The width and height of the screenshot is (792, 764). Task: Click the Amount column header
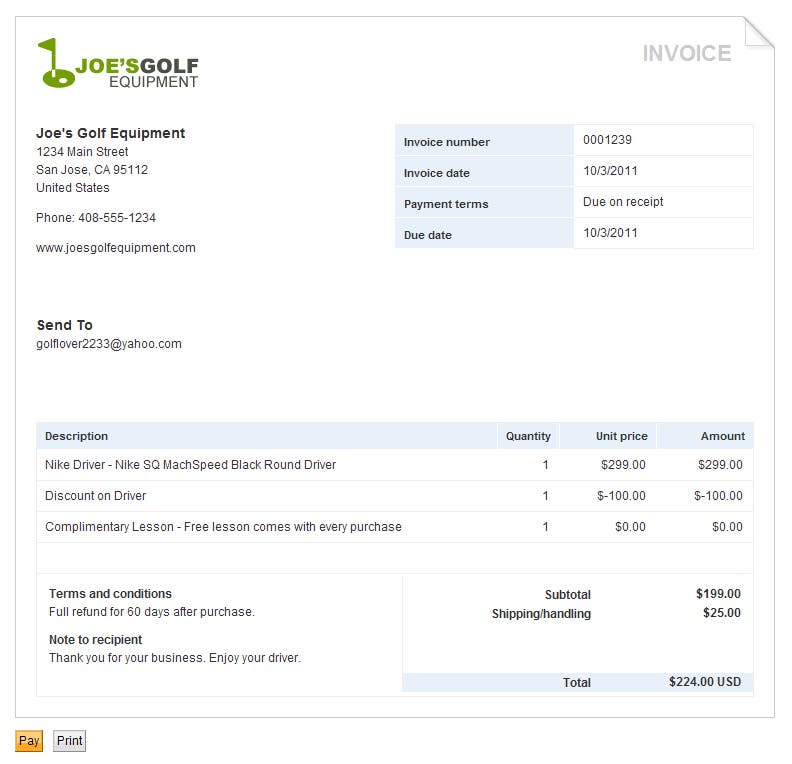(x=722, y=436)
